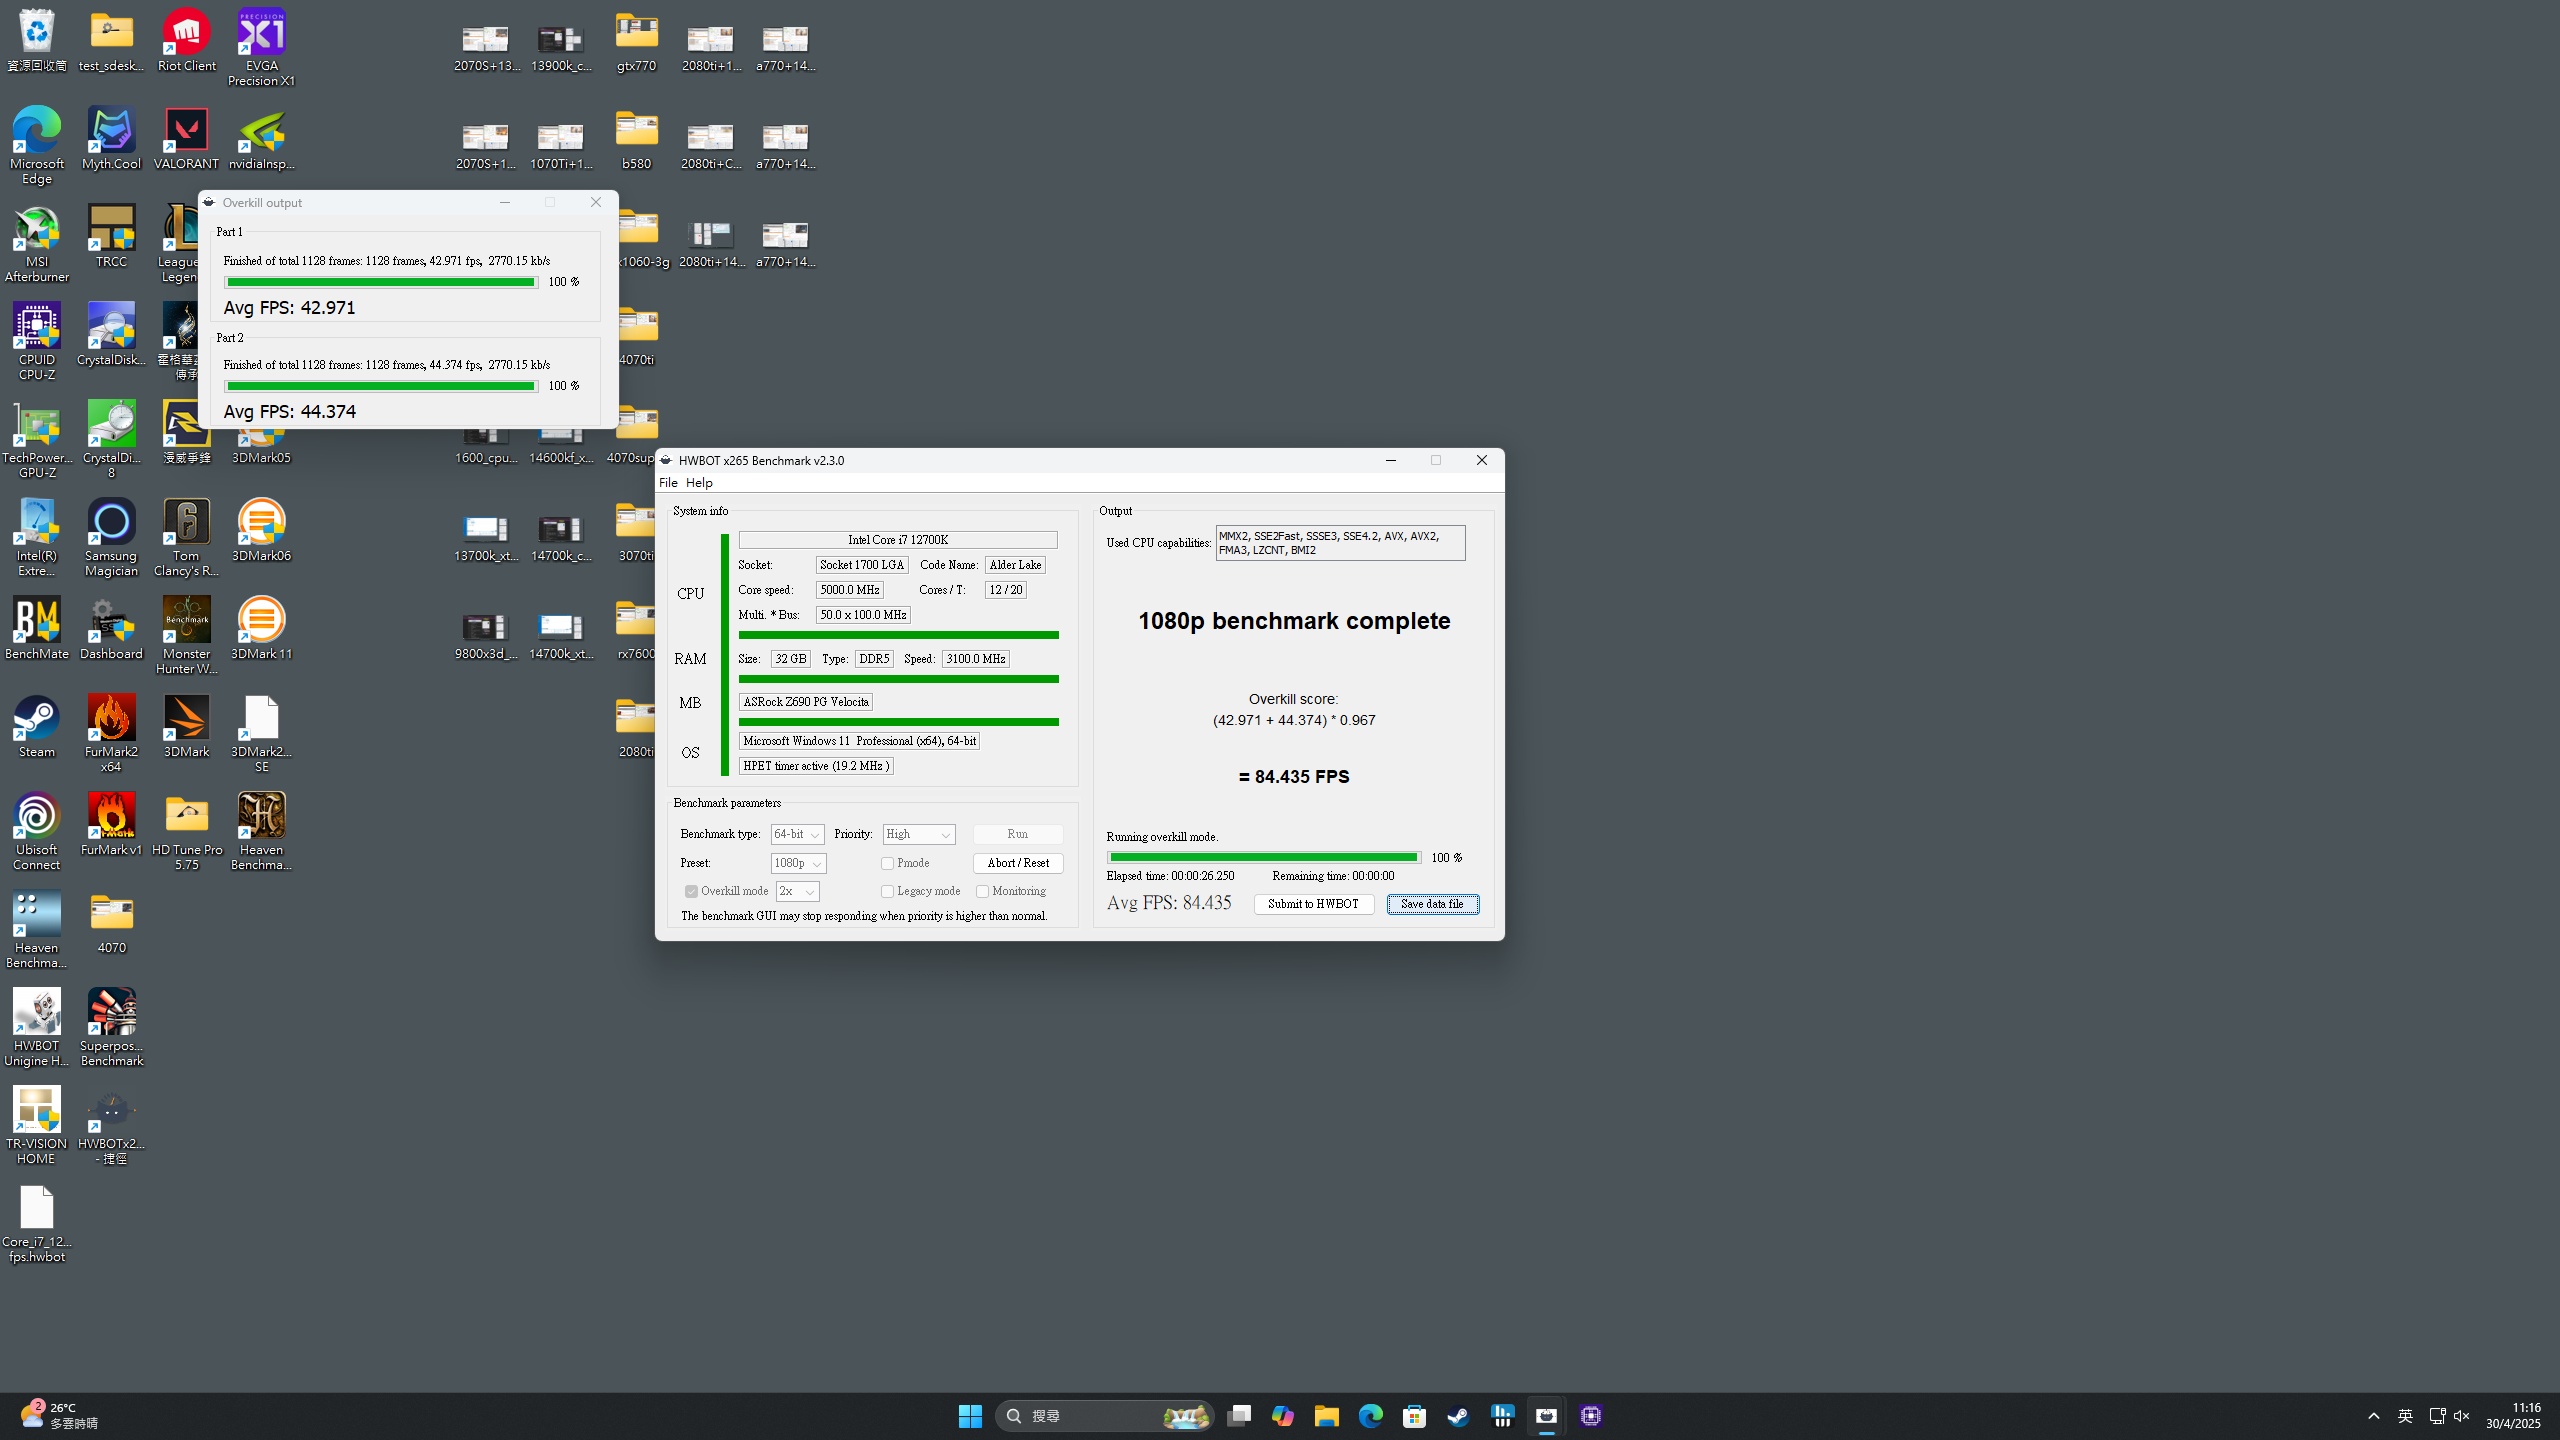Click the HPET timer active field
The height and width of the screenshot is (1440, 2560).
coord(816,766)
